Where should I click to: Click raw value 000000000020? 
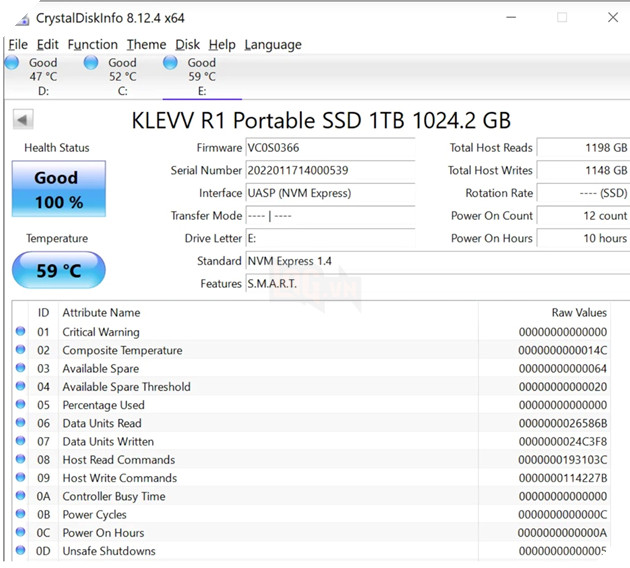coord(562,386)
